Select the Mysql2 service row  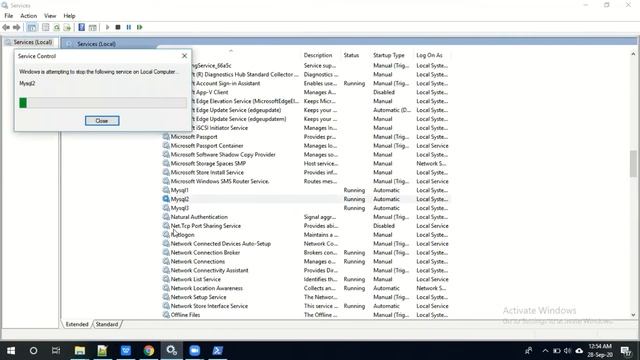(305, 199)
